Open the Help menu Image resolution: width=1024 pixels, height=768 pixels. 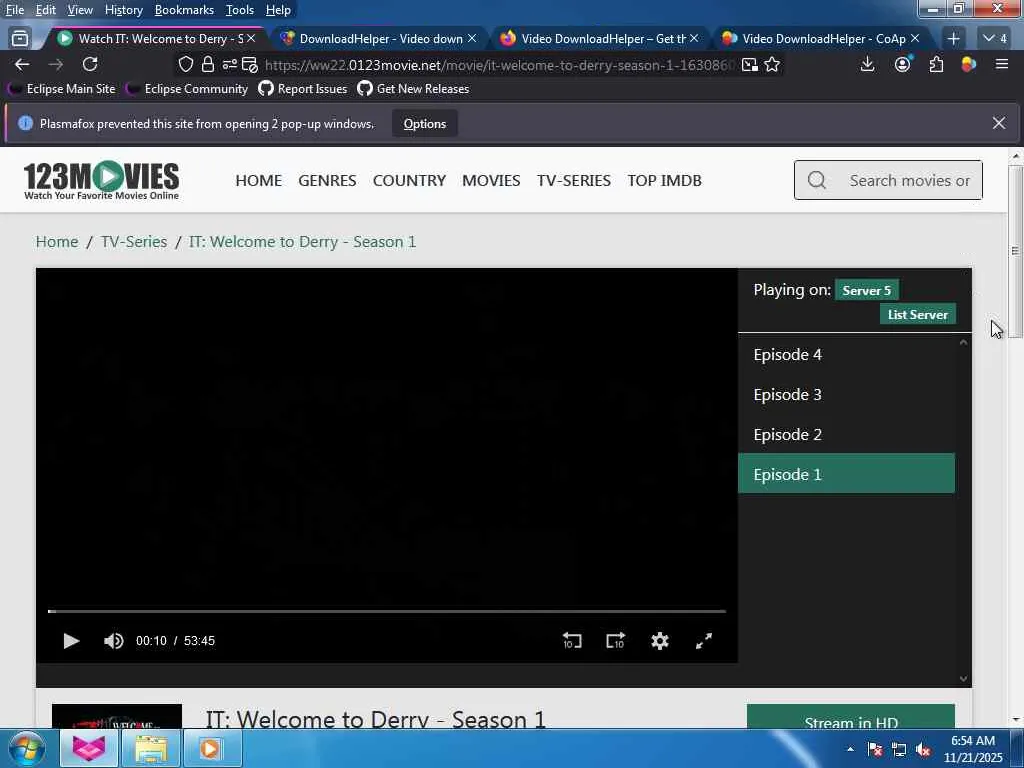(x=278, y=10)
